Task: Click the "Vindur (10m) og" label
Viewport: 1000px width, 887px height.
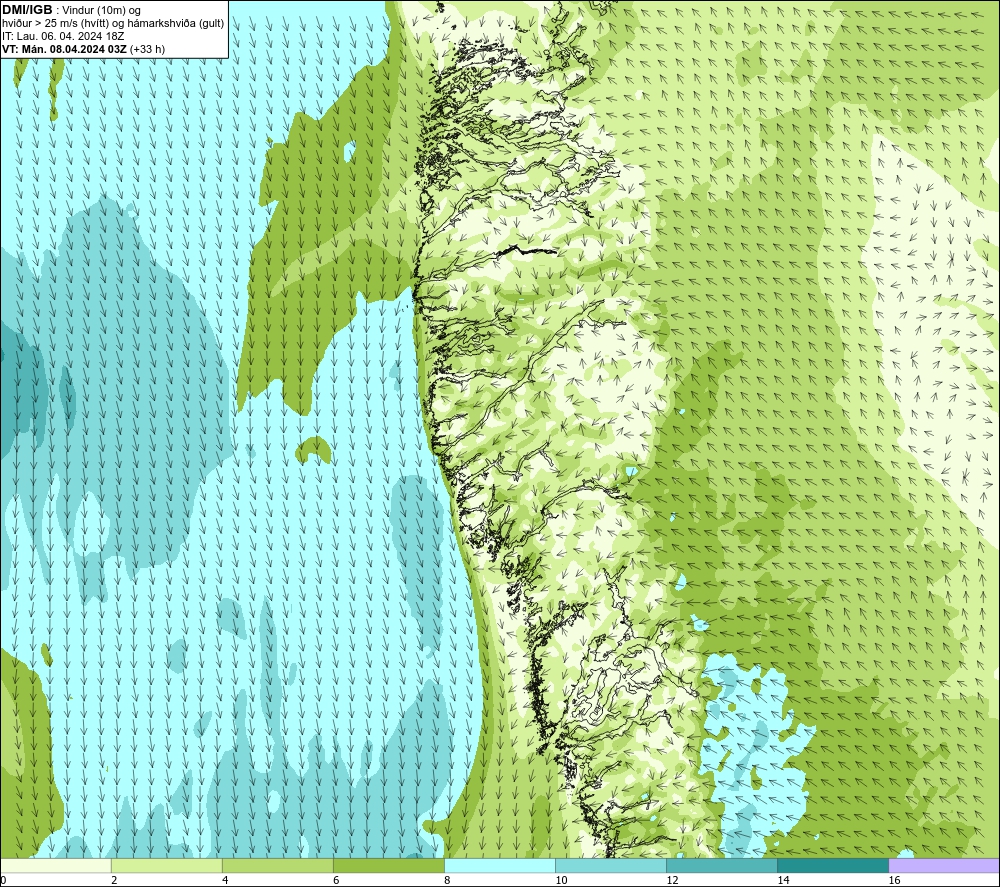Action: click(101, 10)
